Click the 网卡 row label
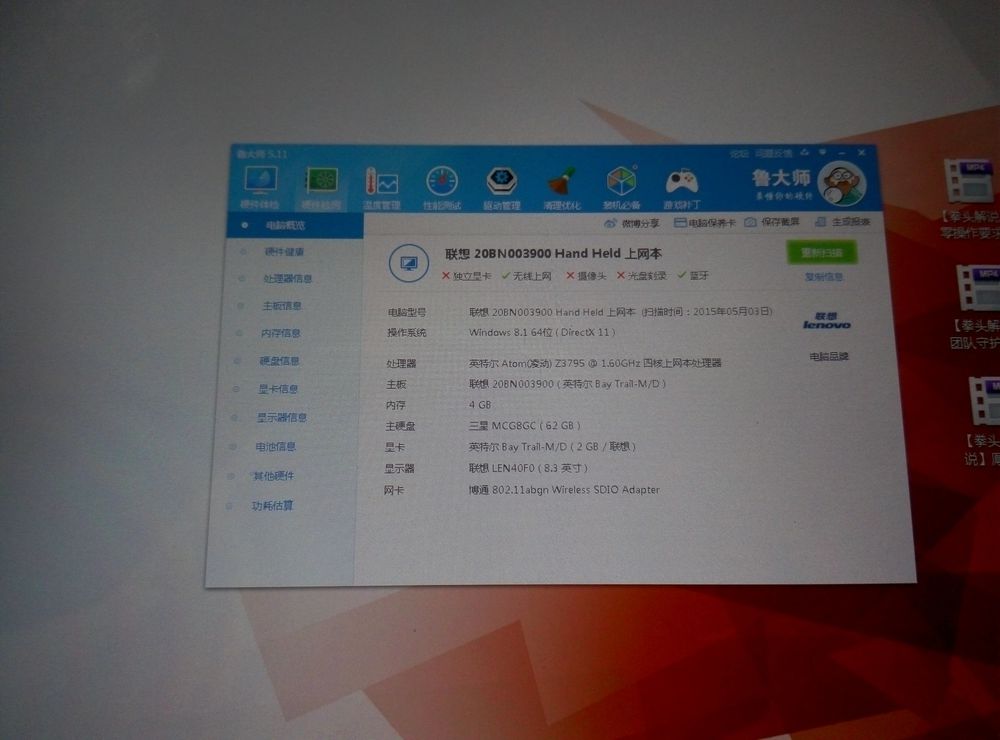 [393, 491]
